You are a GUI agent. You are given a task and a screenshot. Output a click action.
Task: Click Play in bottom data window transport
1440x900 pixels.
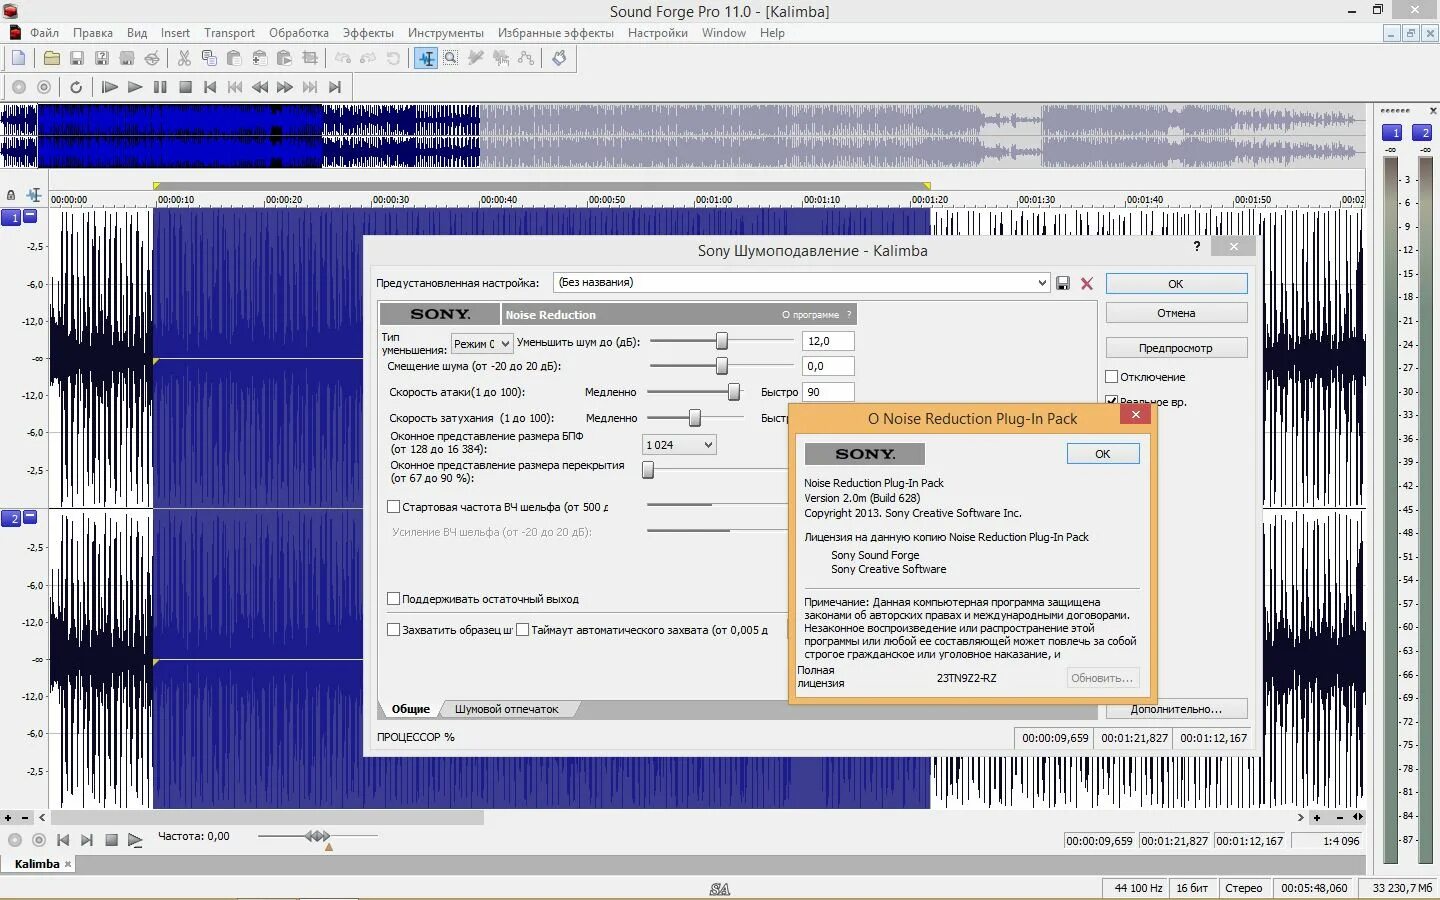135,840
